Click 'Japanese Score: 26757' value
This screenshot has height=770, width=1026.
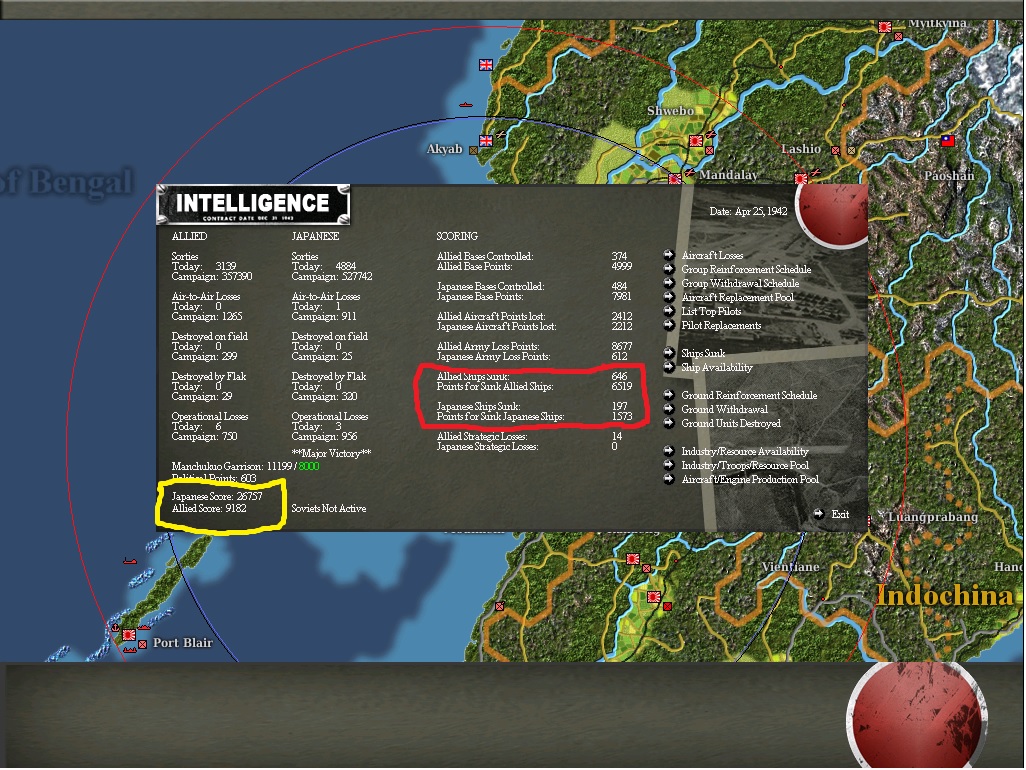coord(217,496)
